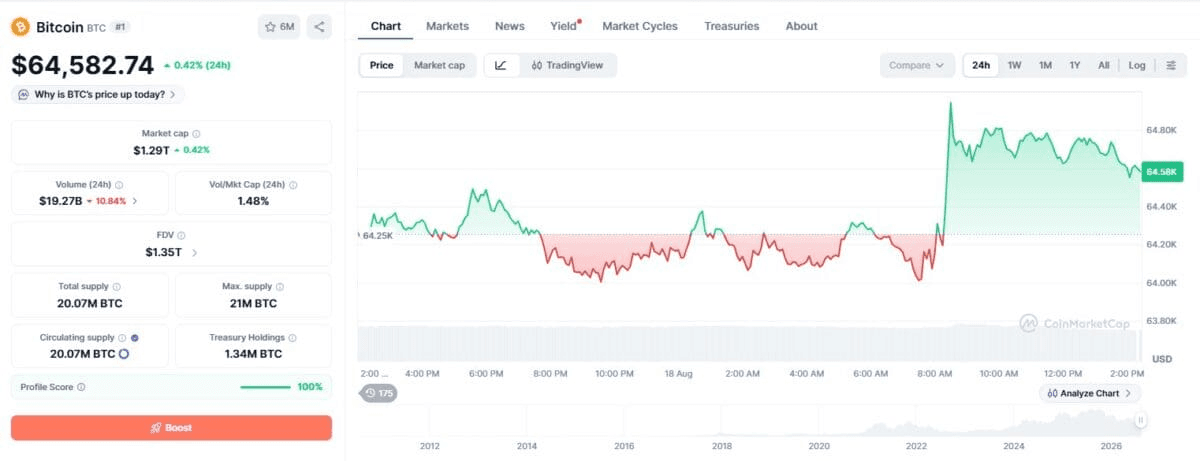Click the green 64.58K price label

click(1162, 172)
